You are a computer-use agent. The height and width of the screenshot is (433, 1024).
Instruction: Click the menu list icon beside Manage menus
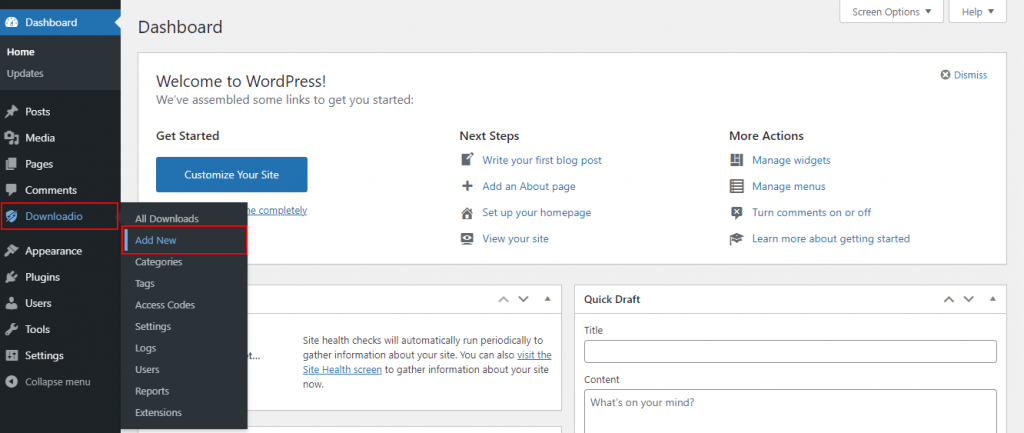pos(737,186)
